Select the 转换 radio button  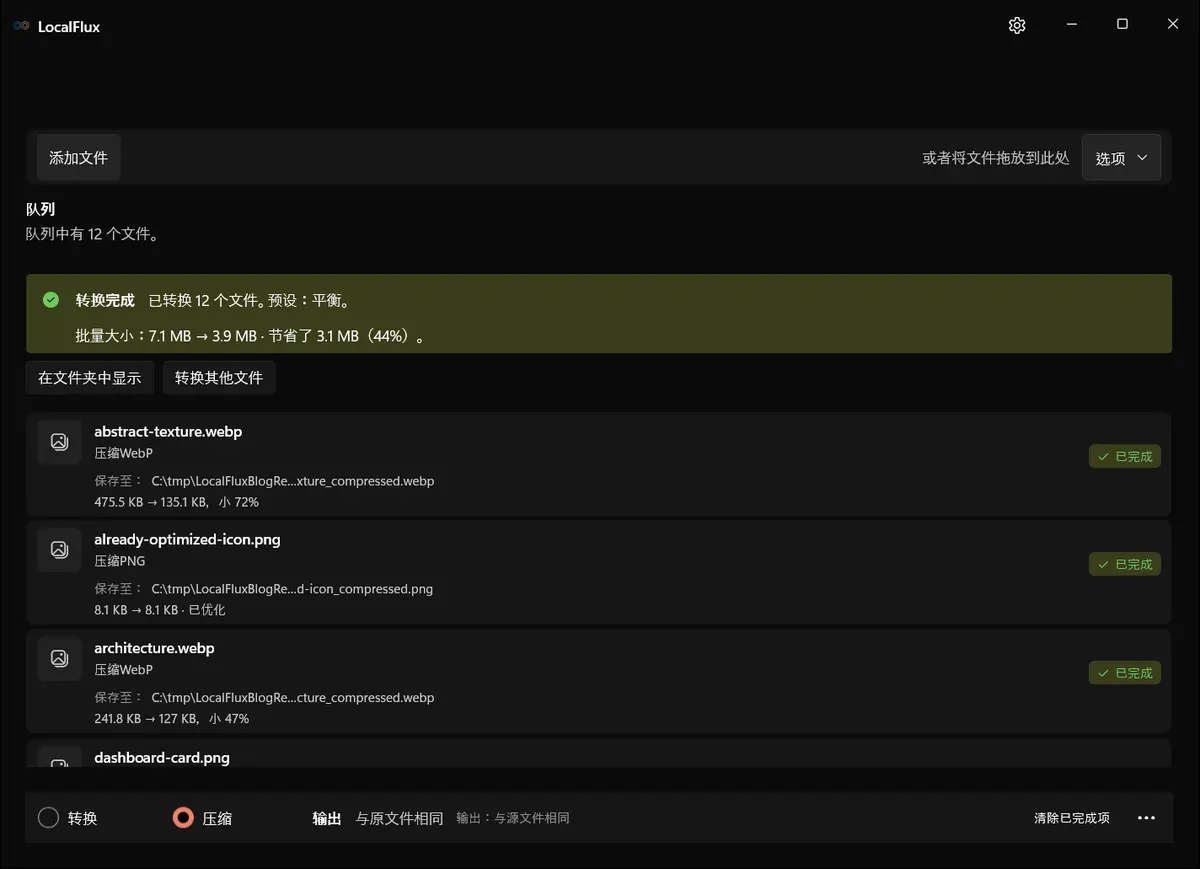pyautogui.click(x=48, y=818)
